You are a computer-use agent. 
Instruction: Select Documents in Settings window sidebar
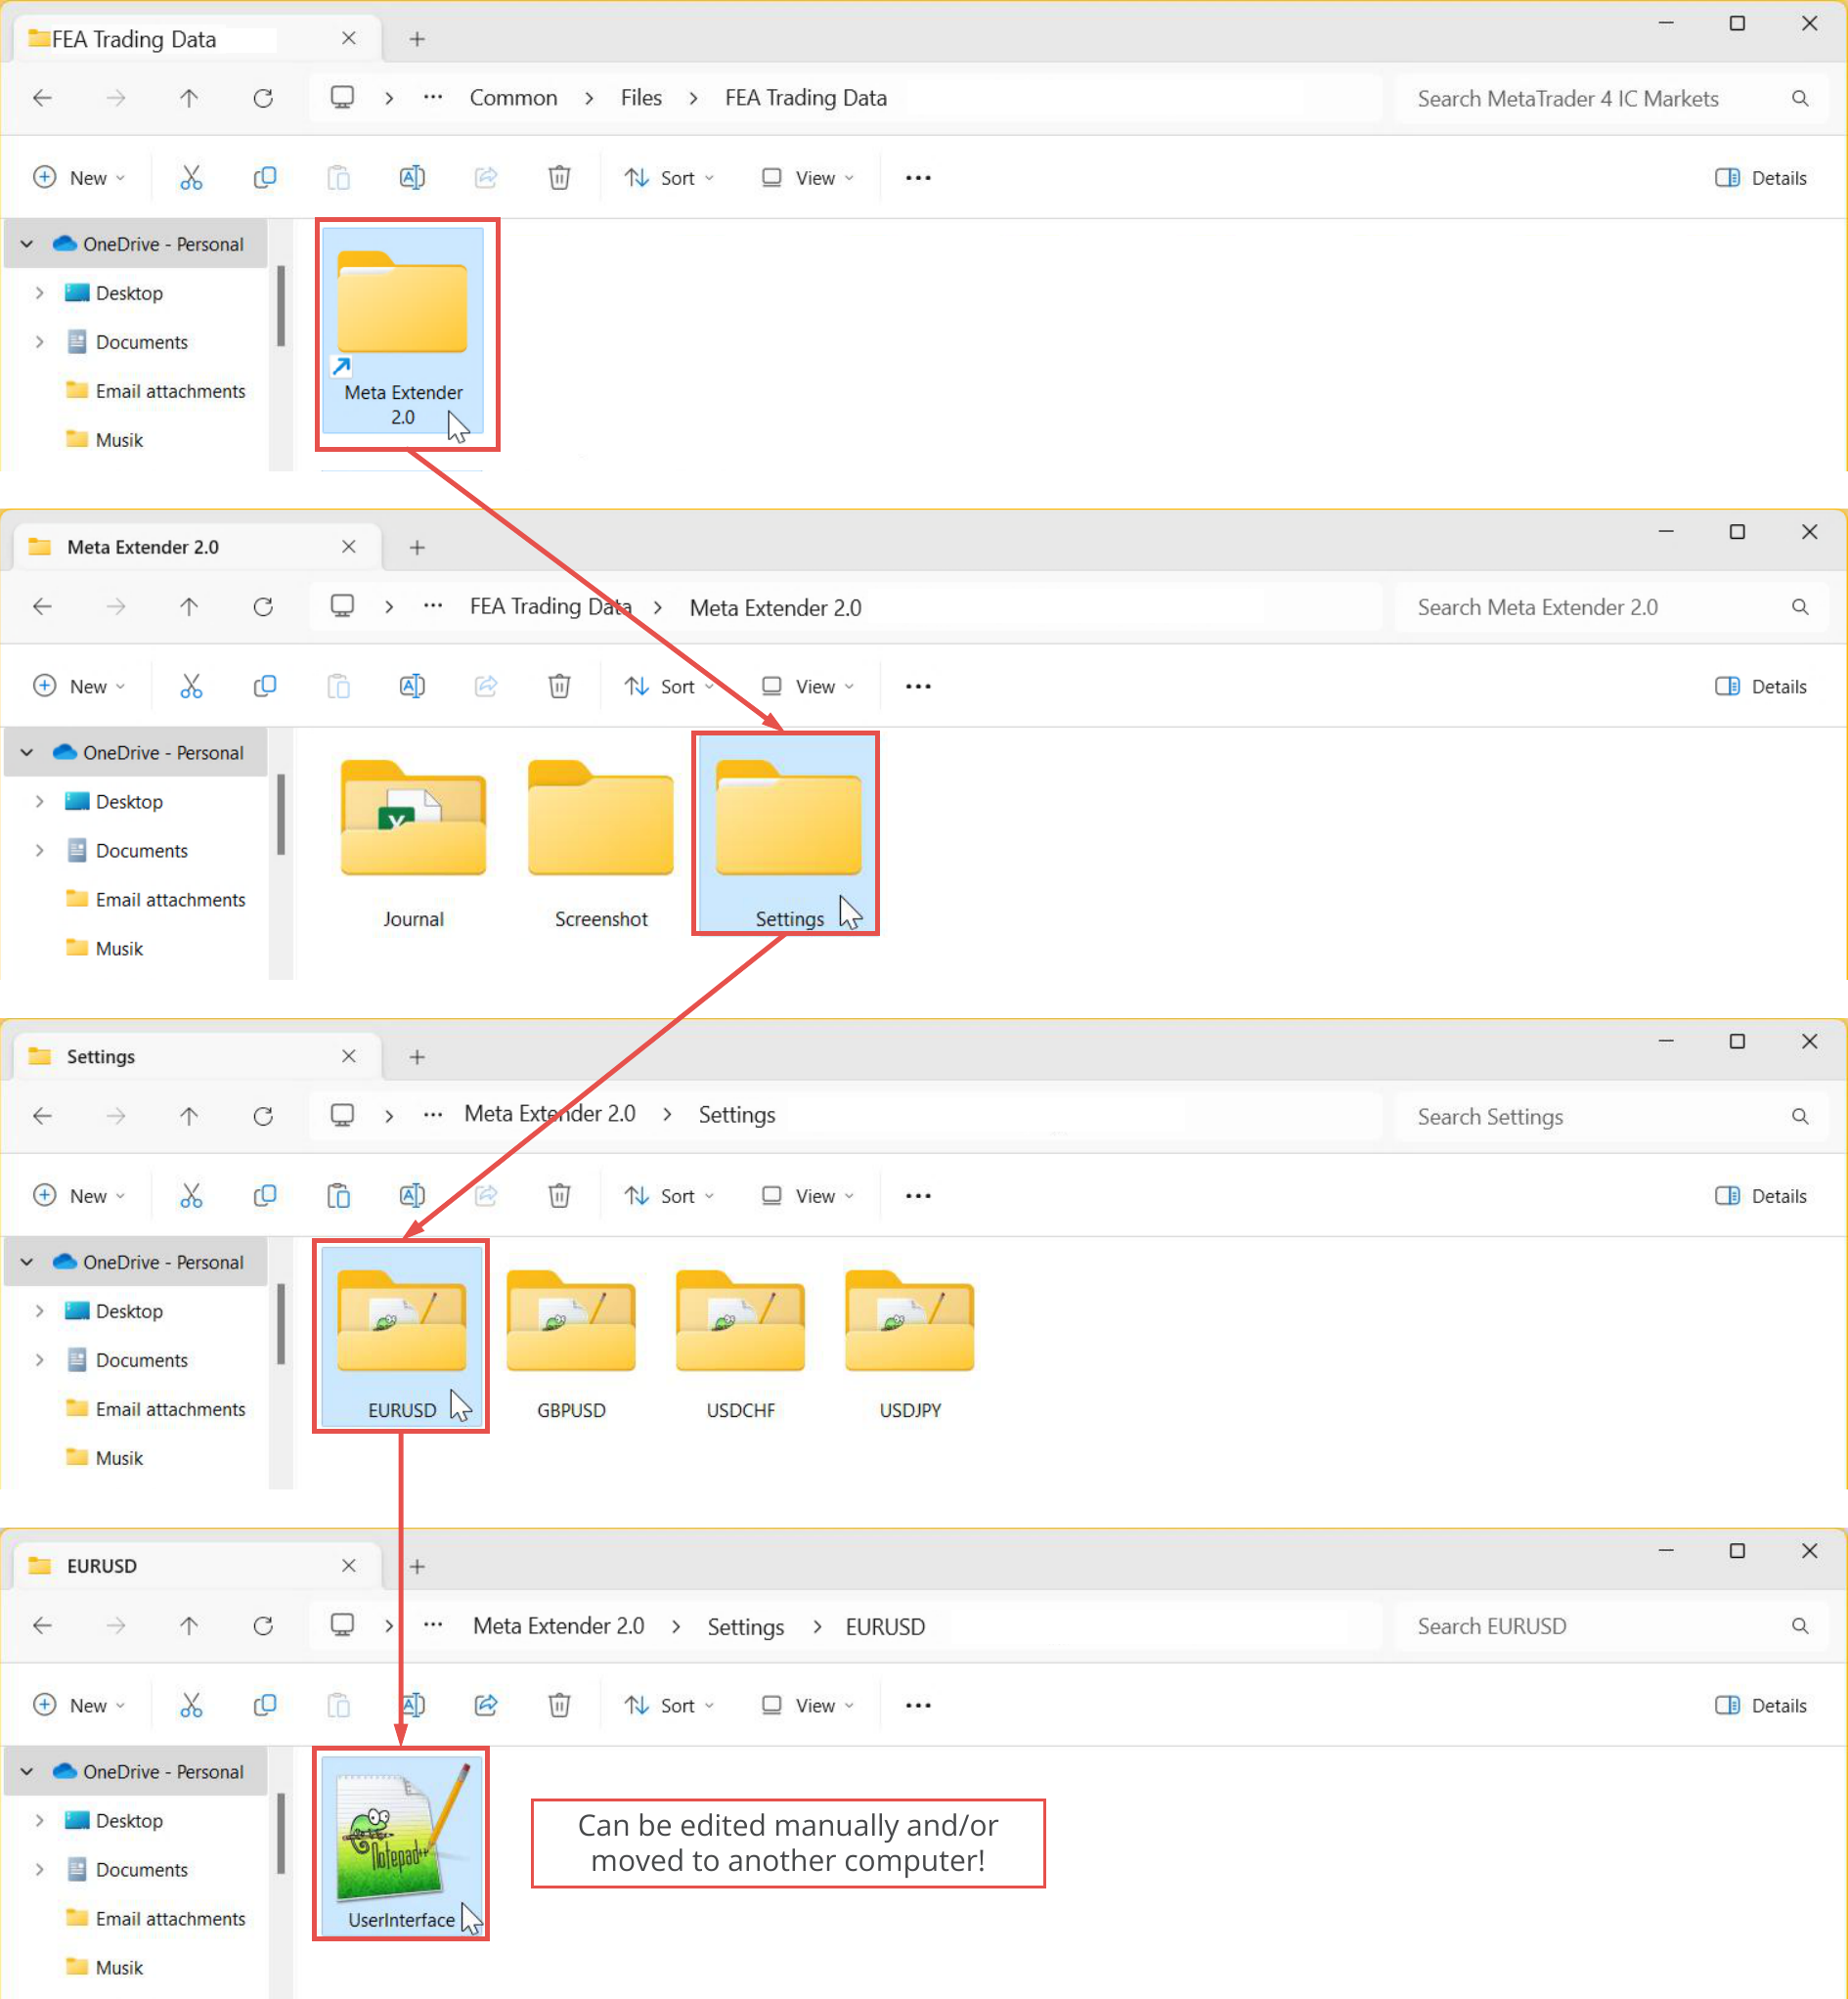(127, 1360)
